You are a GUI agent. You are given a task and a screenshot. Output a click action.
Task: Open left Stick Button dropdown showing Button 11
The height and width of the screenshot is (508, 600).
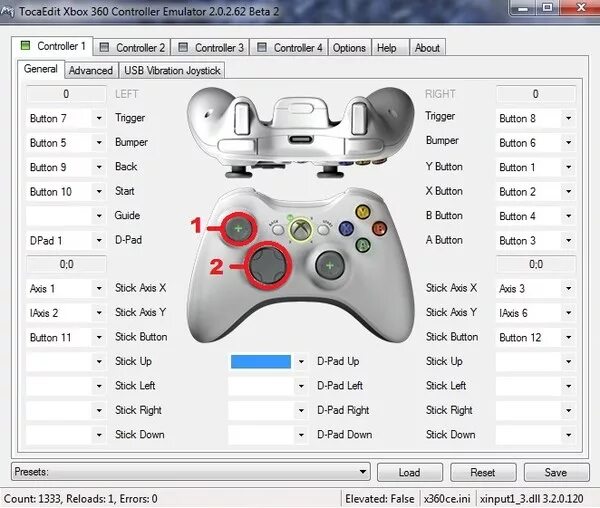coord(66,337)
